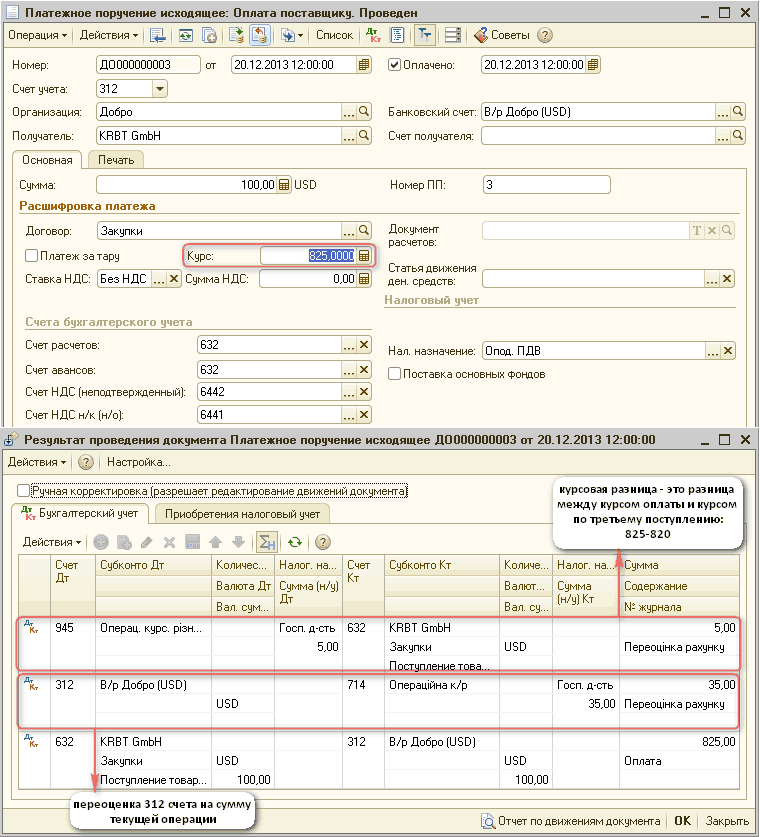Image resolution: width=760 pixels, height=837 pixels.
Task: Click Субконто Дт column header
Action: point(154,565)
